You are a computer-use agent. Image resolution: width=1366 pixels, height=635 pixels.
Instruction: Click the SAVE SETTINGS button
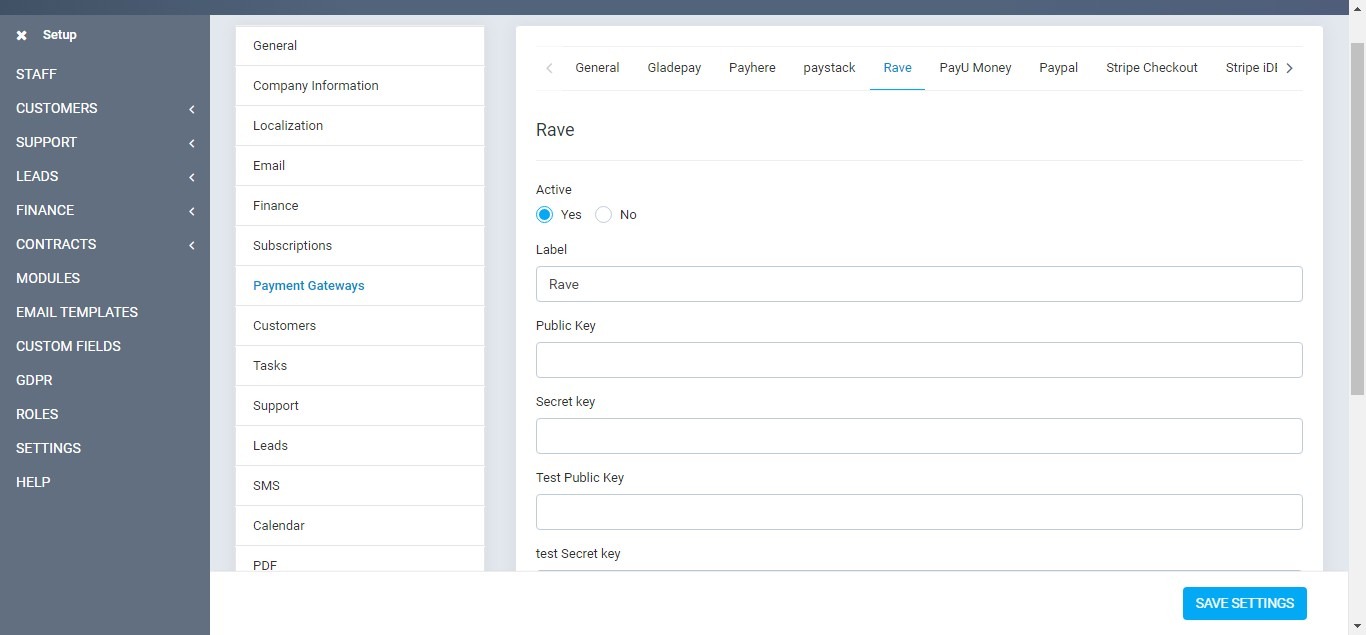point(1244,603)
